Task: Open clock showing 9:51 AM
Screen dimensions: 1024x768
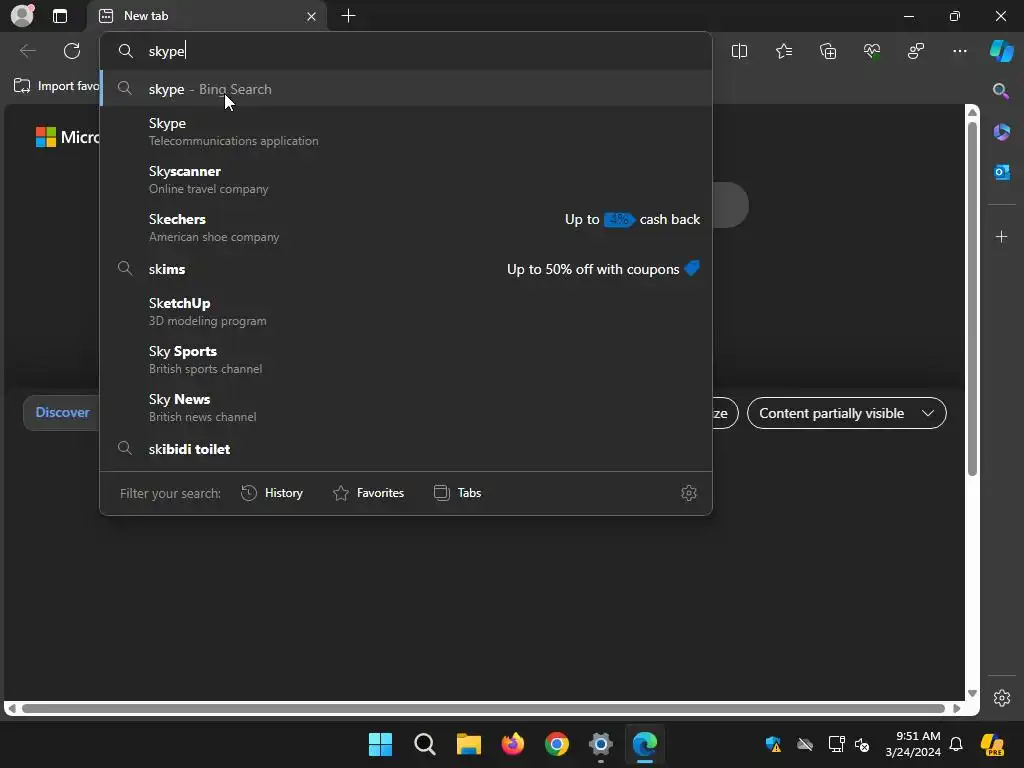Action: tap(913, 744)
